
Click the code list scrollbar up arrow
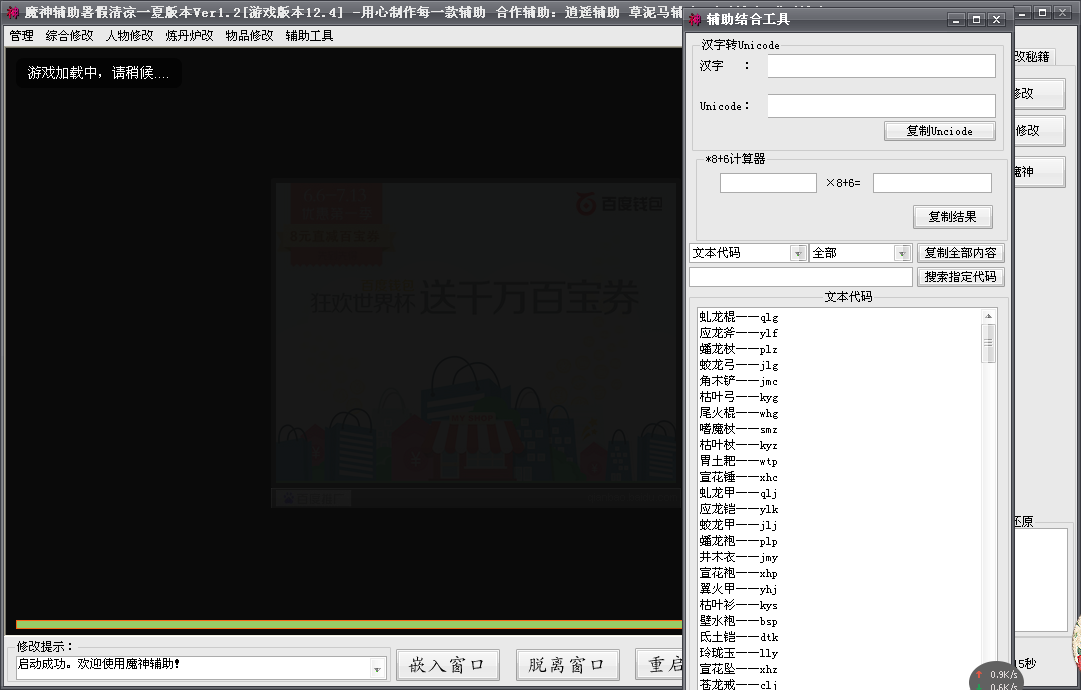[989, 316]
